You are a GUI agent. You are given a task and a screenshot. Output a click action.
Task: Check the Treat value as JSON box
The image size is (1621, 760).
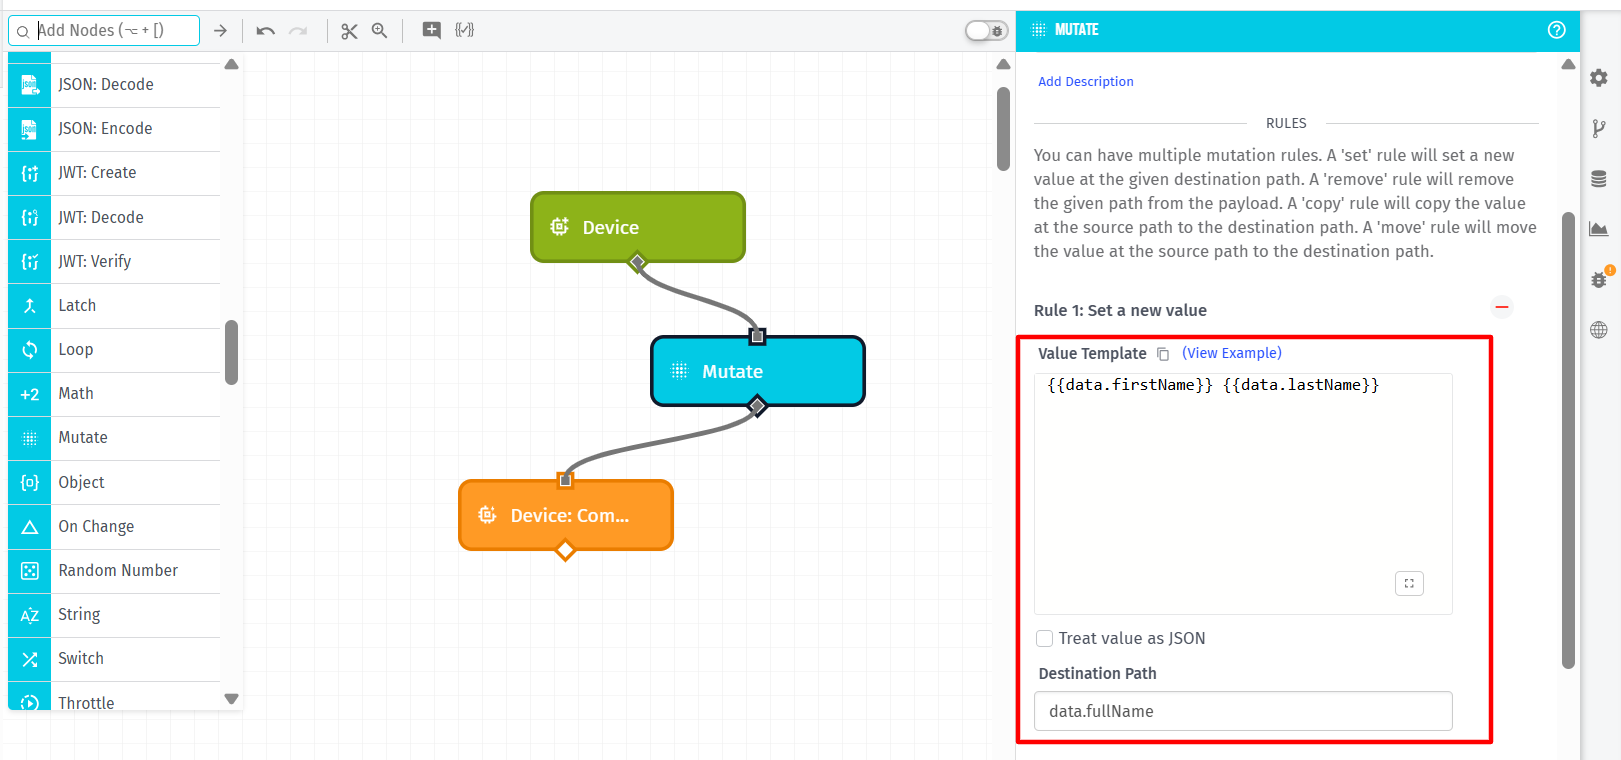coord(1045,639)
